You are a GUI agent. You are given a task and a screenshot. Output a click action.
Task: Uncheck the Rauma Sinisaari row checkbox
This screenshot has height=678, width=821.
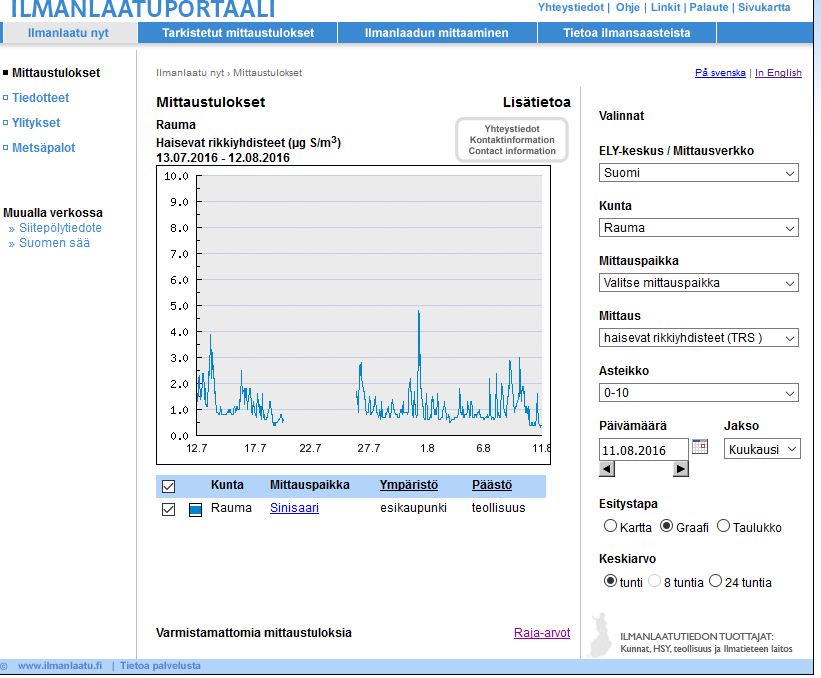[x=168, y=509]
